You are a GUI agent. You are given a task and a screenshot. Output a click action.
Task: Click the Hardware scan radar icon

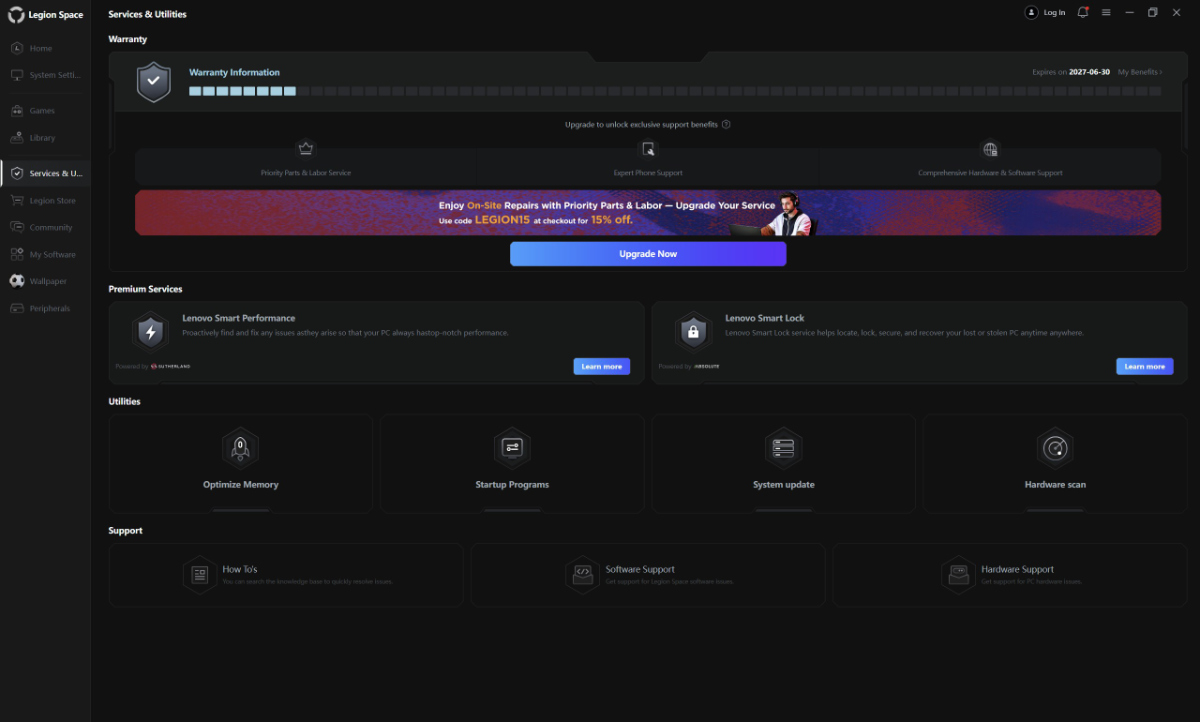(1055, 448)
